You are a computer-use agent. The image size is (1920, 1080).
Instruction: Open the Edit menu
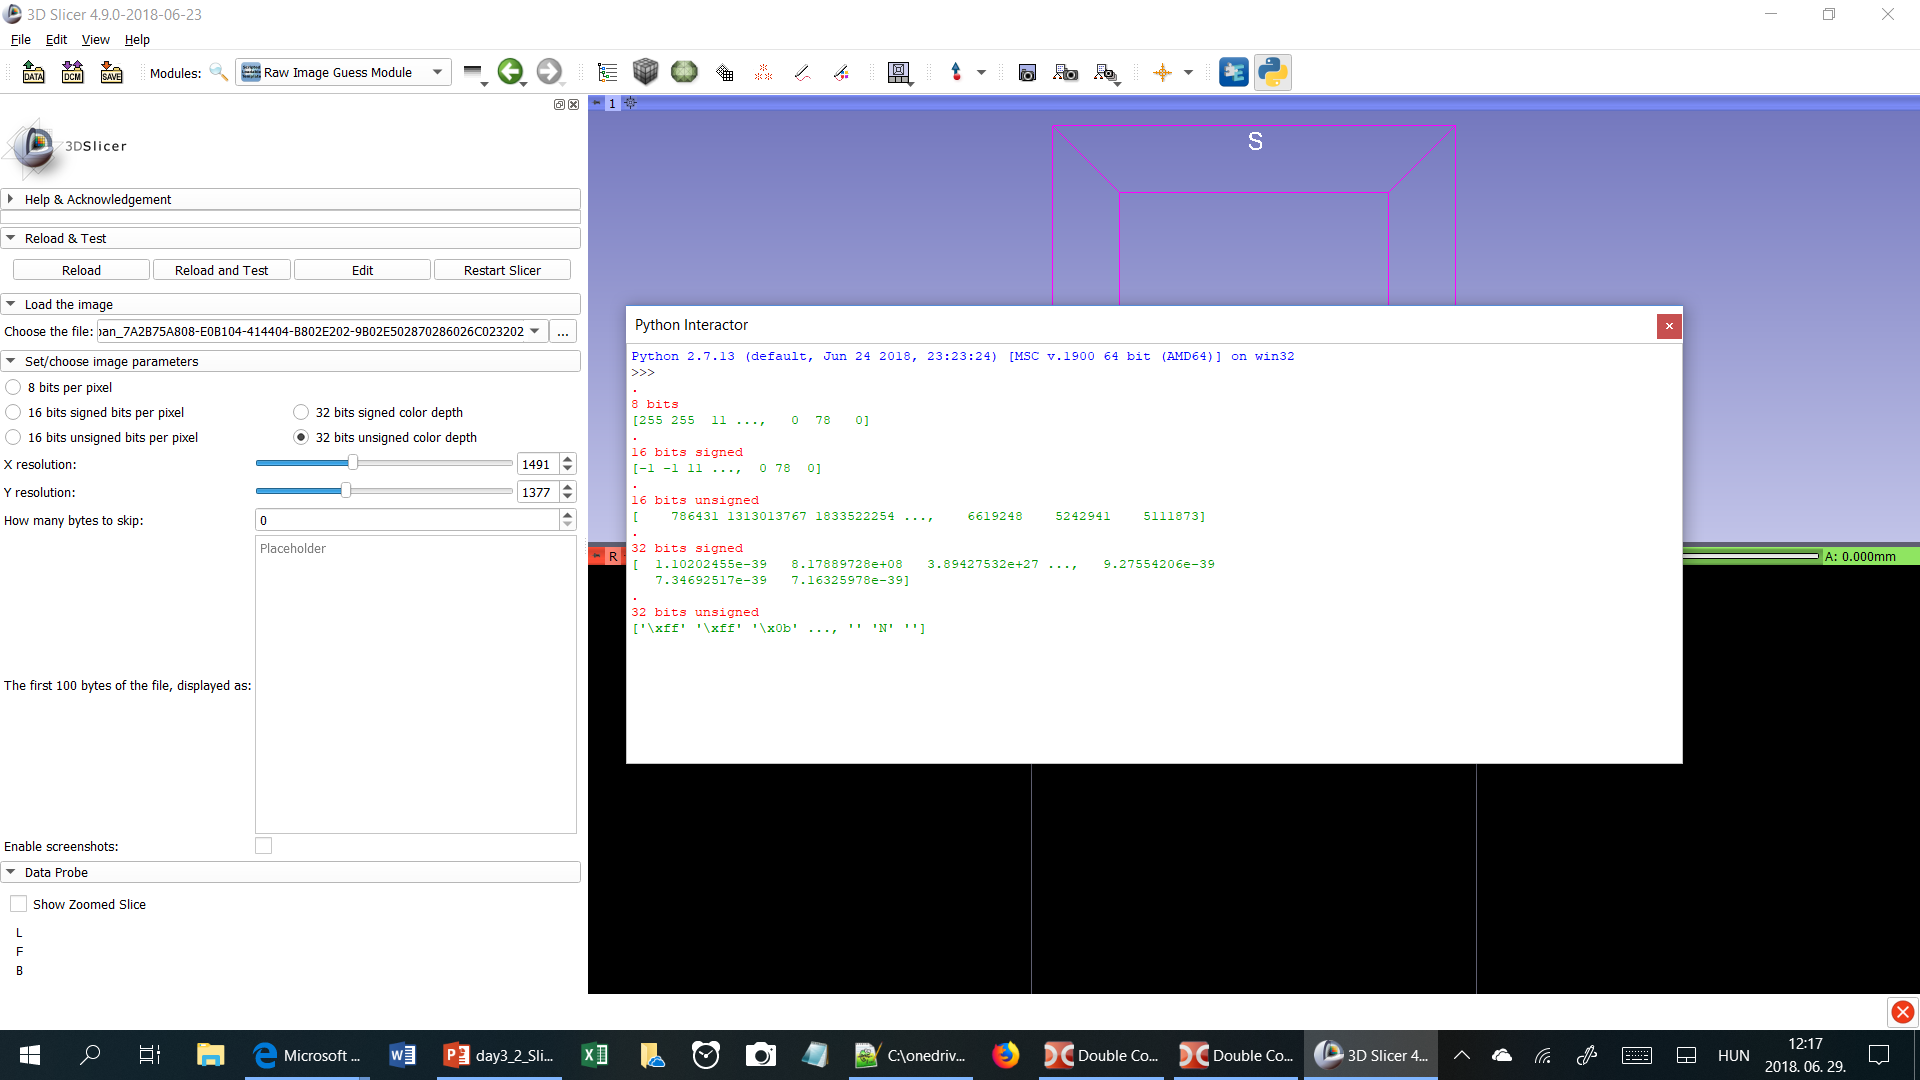[x=56, y=40]
